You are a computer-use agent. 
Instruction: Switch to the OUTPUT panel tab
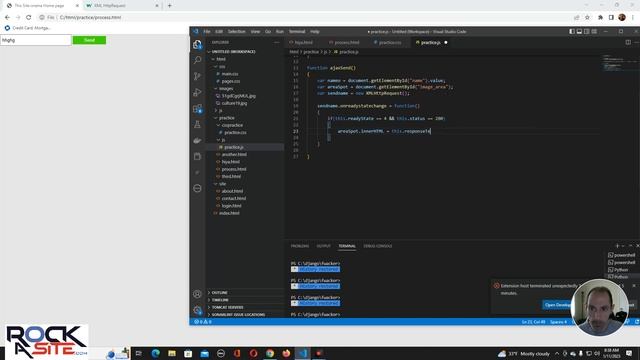[324, 246]
